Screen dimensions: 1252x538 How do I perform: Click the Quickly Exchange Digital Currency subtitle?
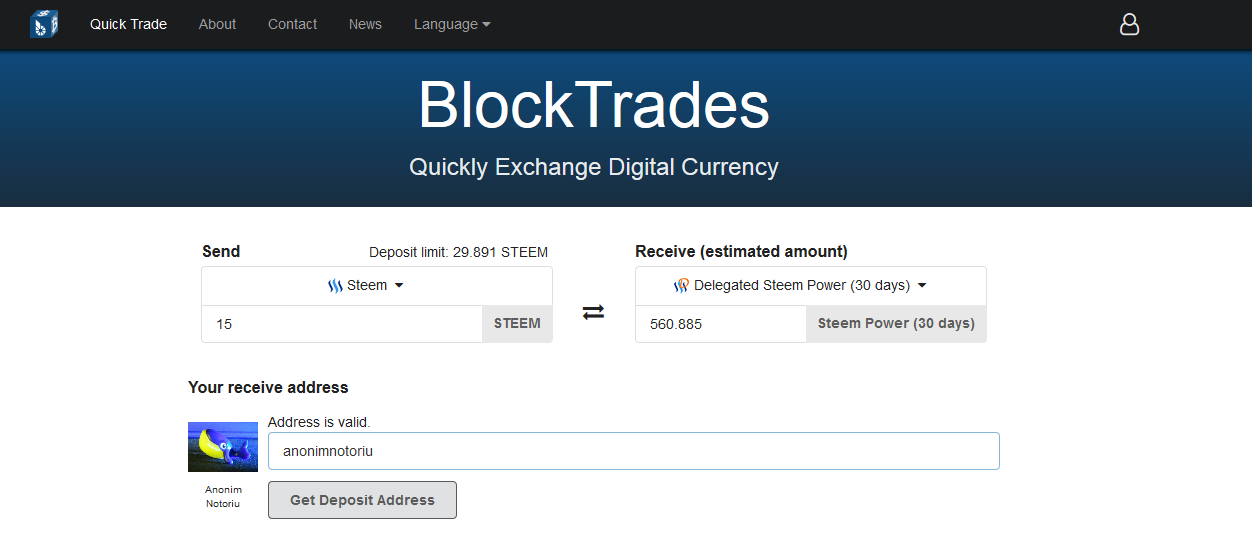pyautogui.click(x=594, y=167)
